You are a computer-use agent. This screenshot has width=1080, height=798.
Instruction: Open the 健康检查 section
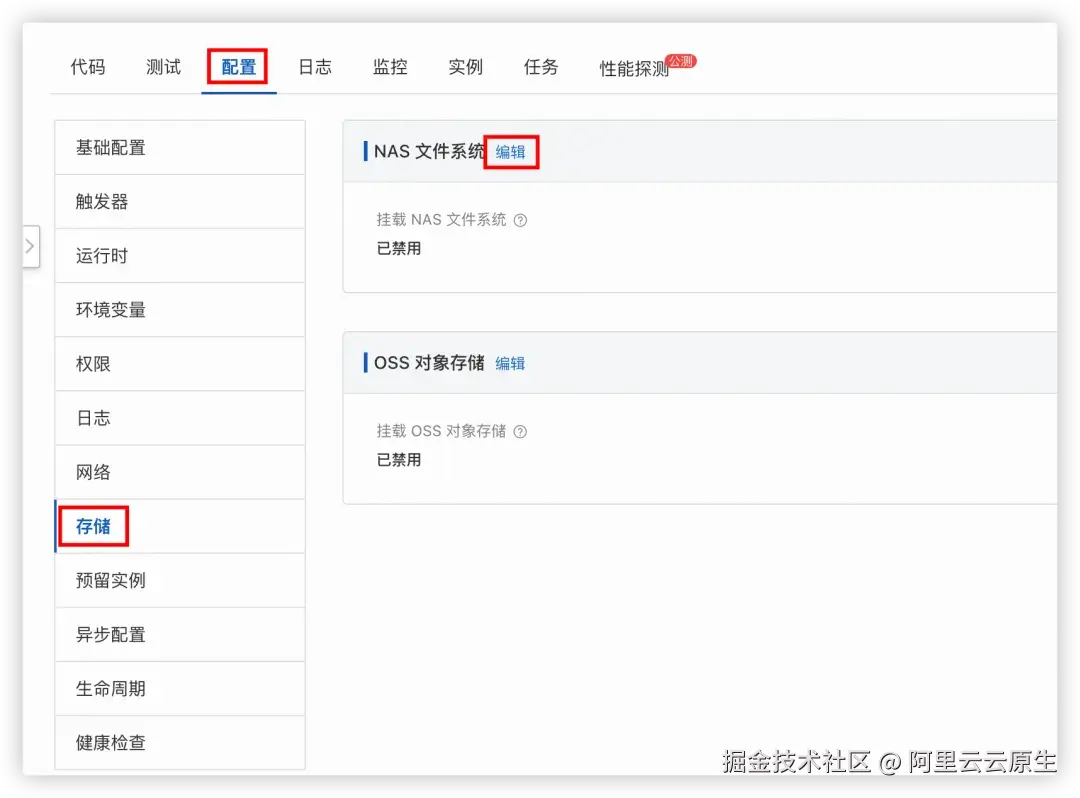112,742
